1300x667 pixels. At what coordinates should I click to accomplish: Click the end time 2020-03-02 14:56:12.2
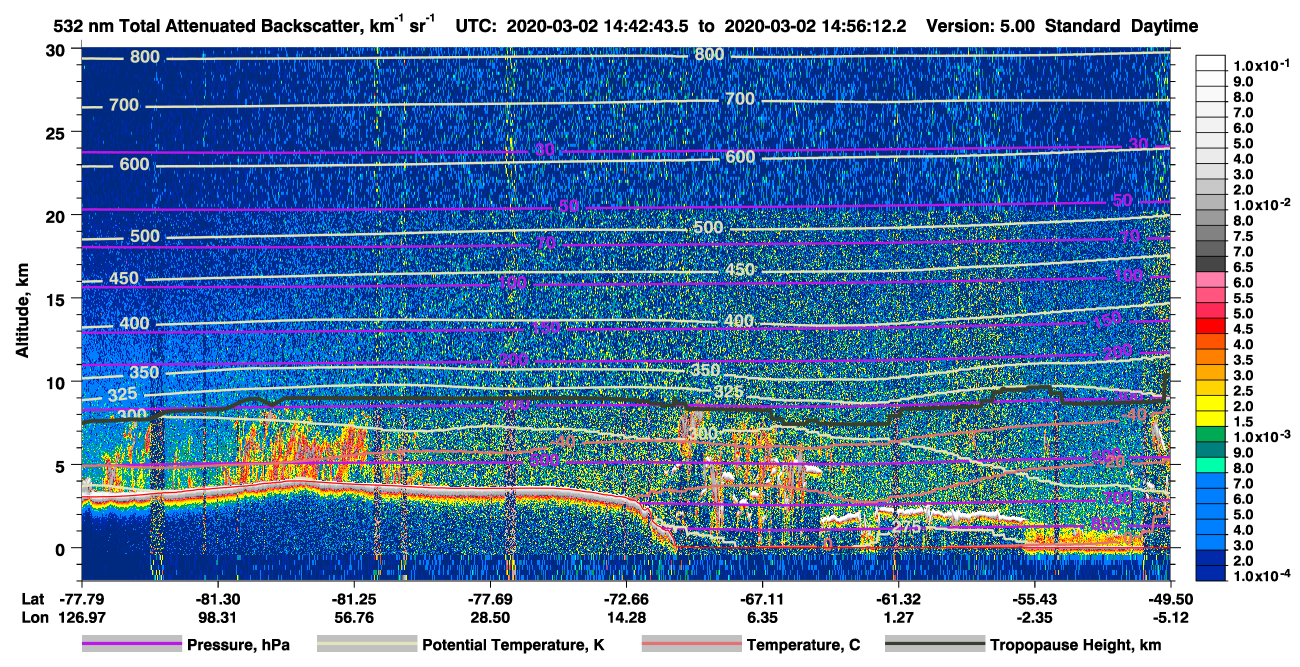pos(815,26)
